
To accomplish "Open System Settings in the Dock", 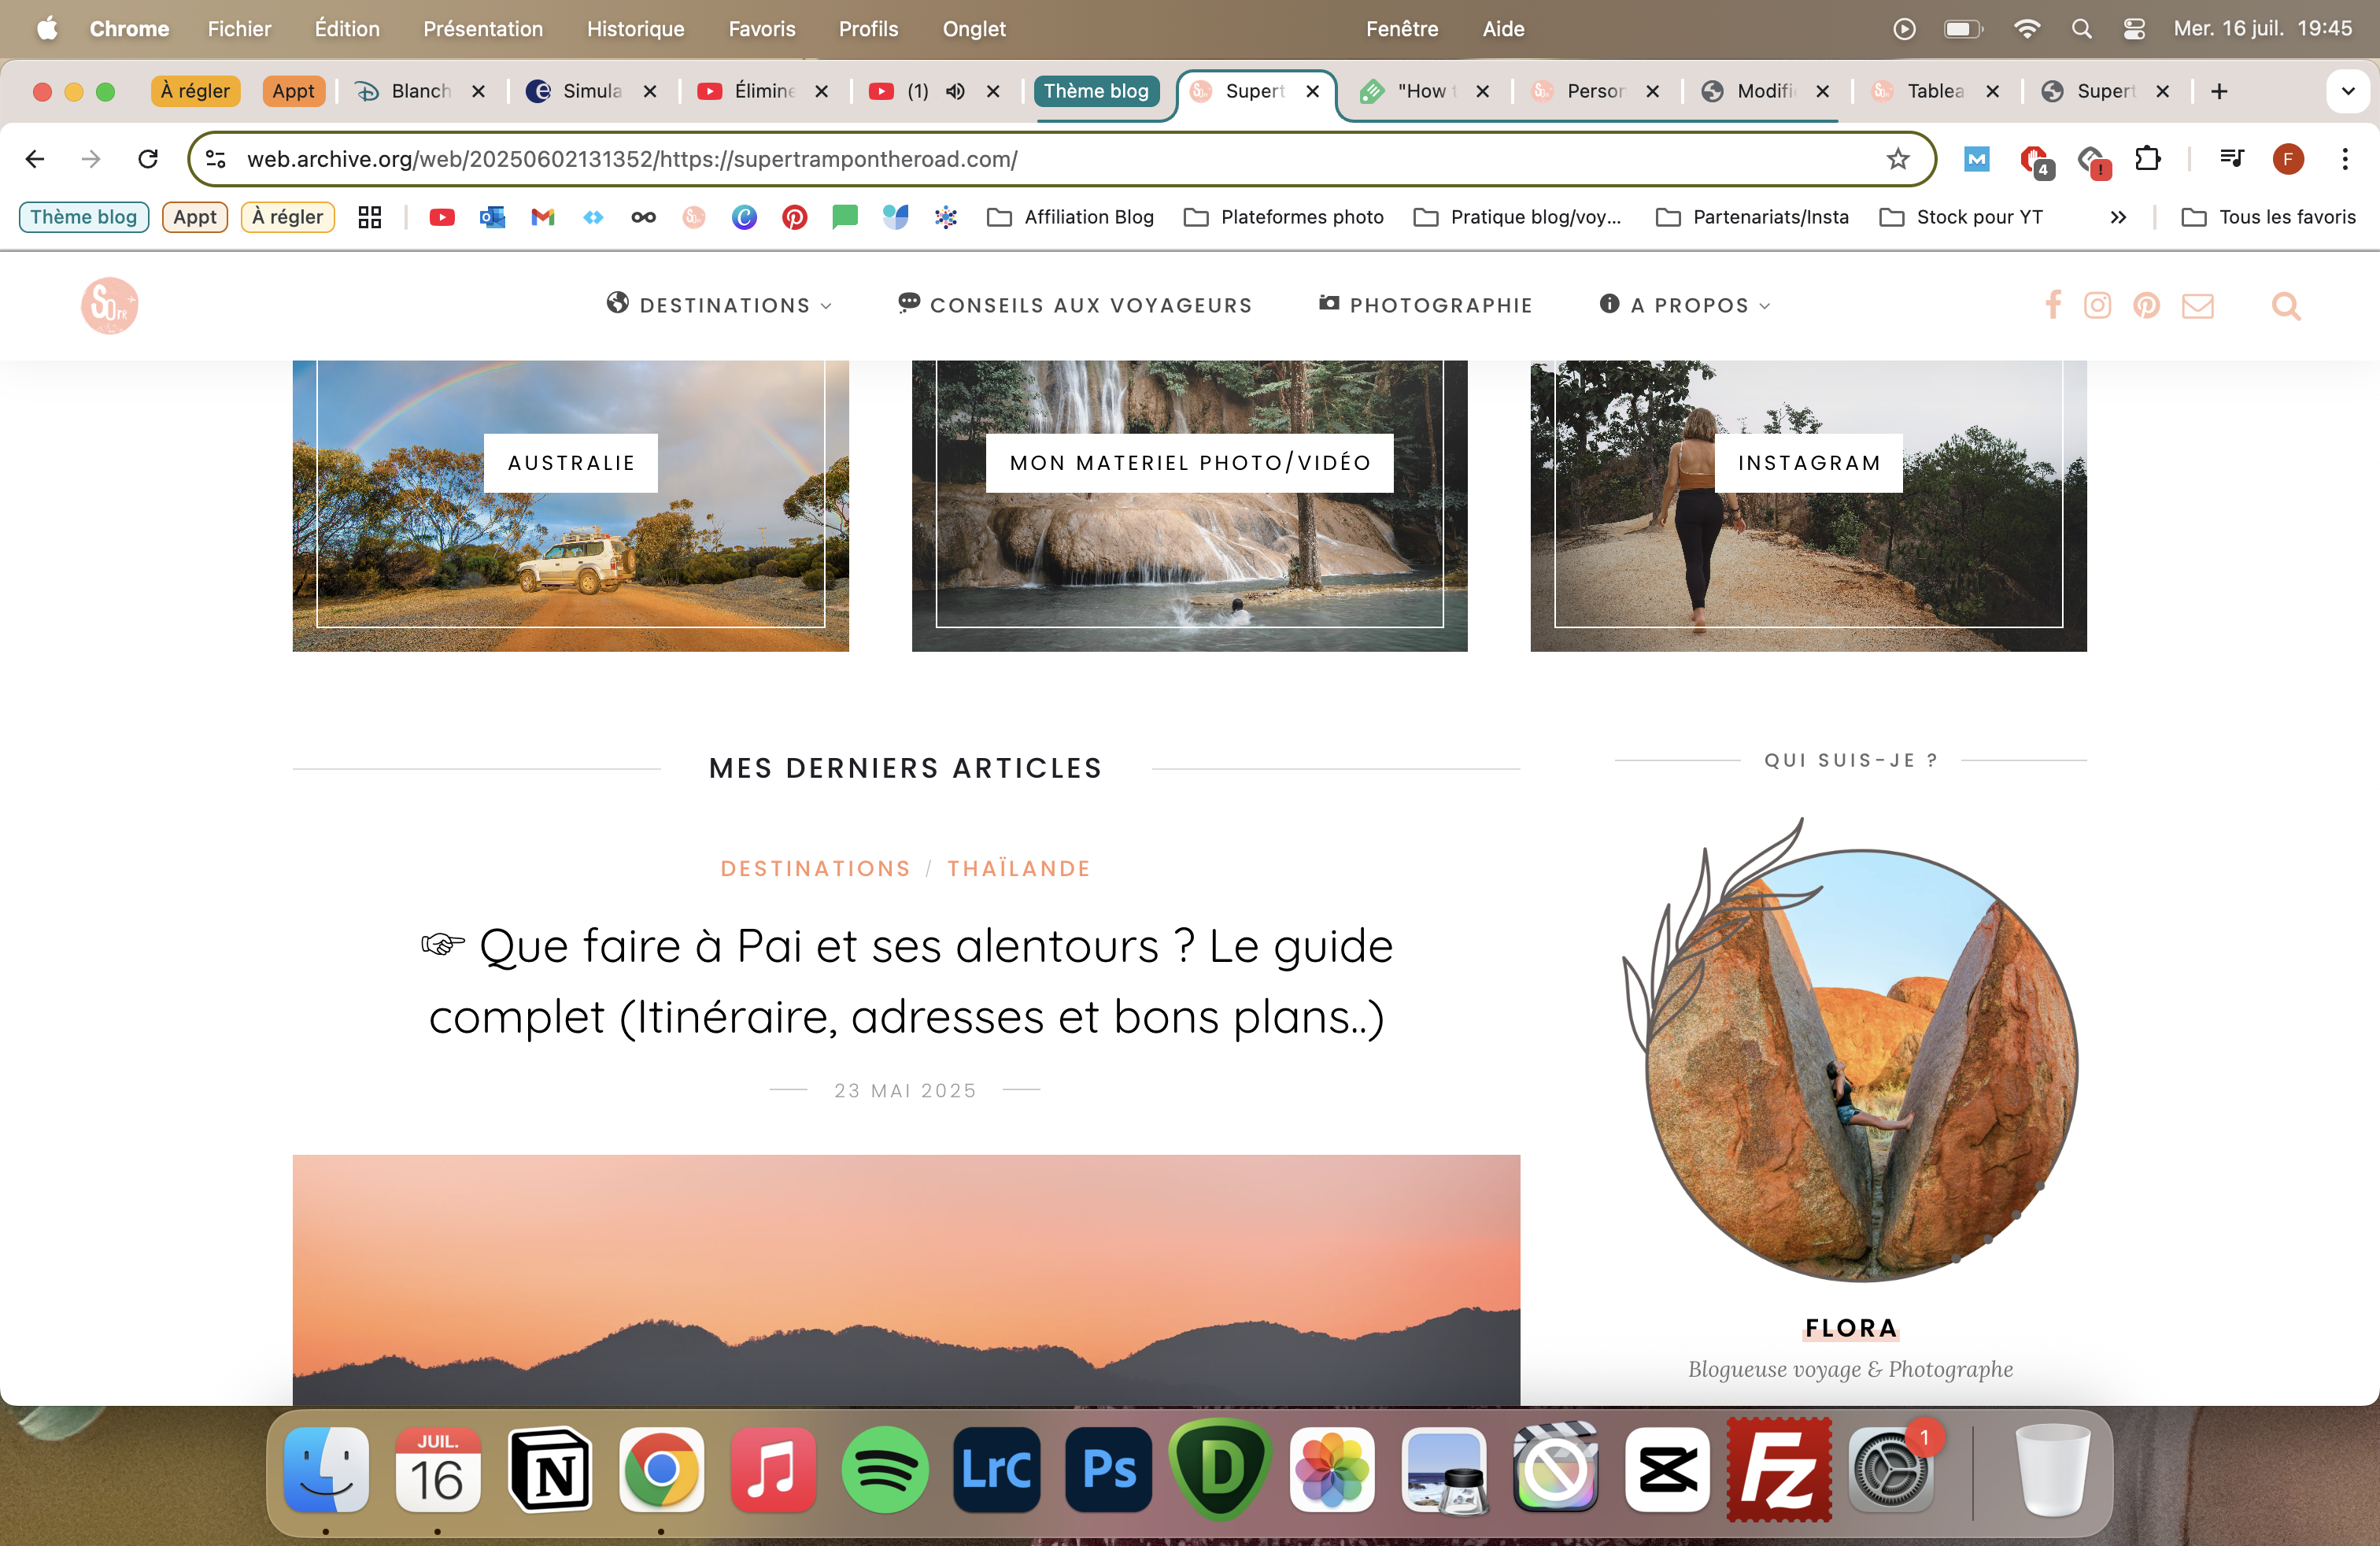I will click(1890, 1470).
